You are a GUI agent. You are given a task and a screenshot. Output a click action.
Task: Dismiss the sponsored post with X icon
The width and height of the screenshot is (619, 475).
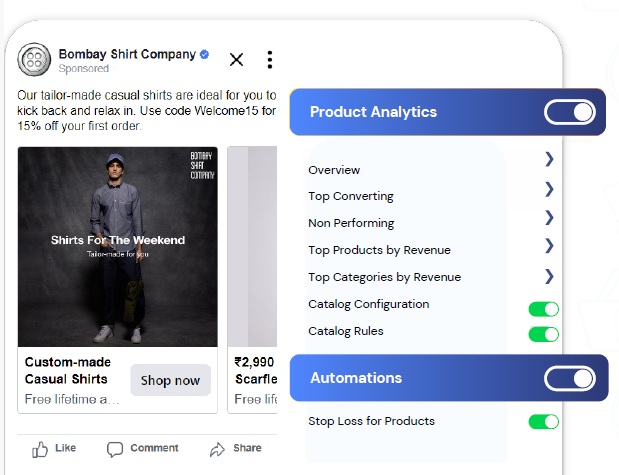pos(236,59)
